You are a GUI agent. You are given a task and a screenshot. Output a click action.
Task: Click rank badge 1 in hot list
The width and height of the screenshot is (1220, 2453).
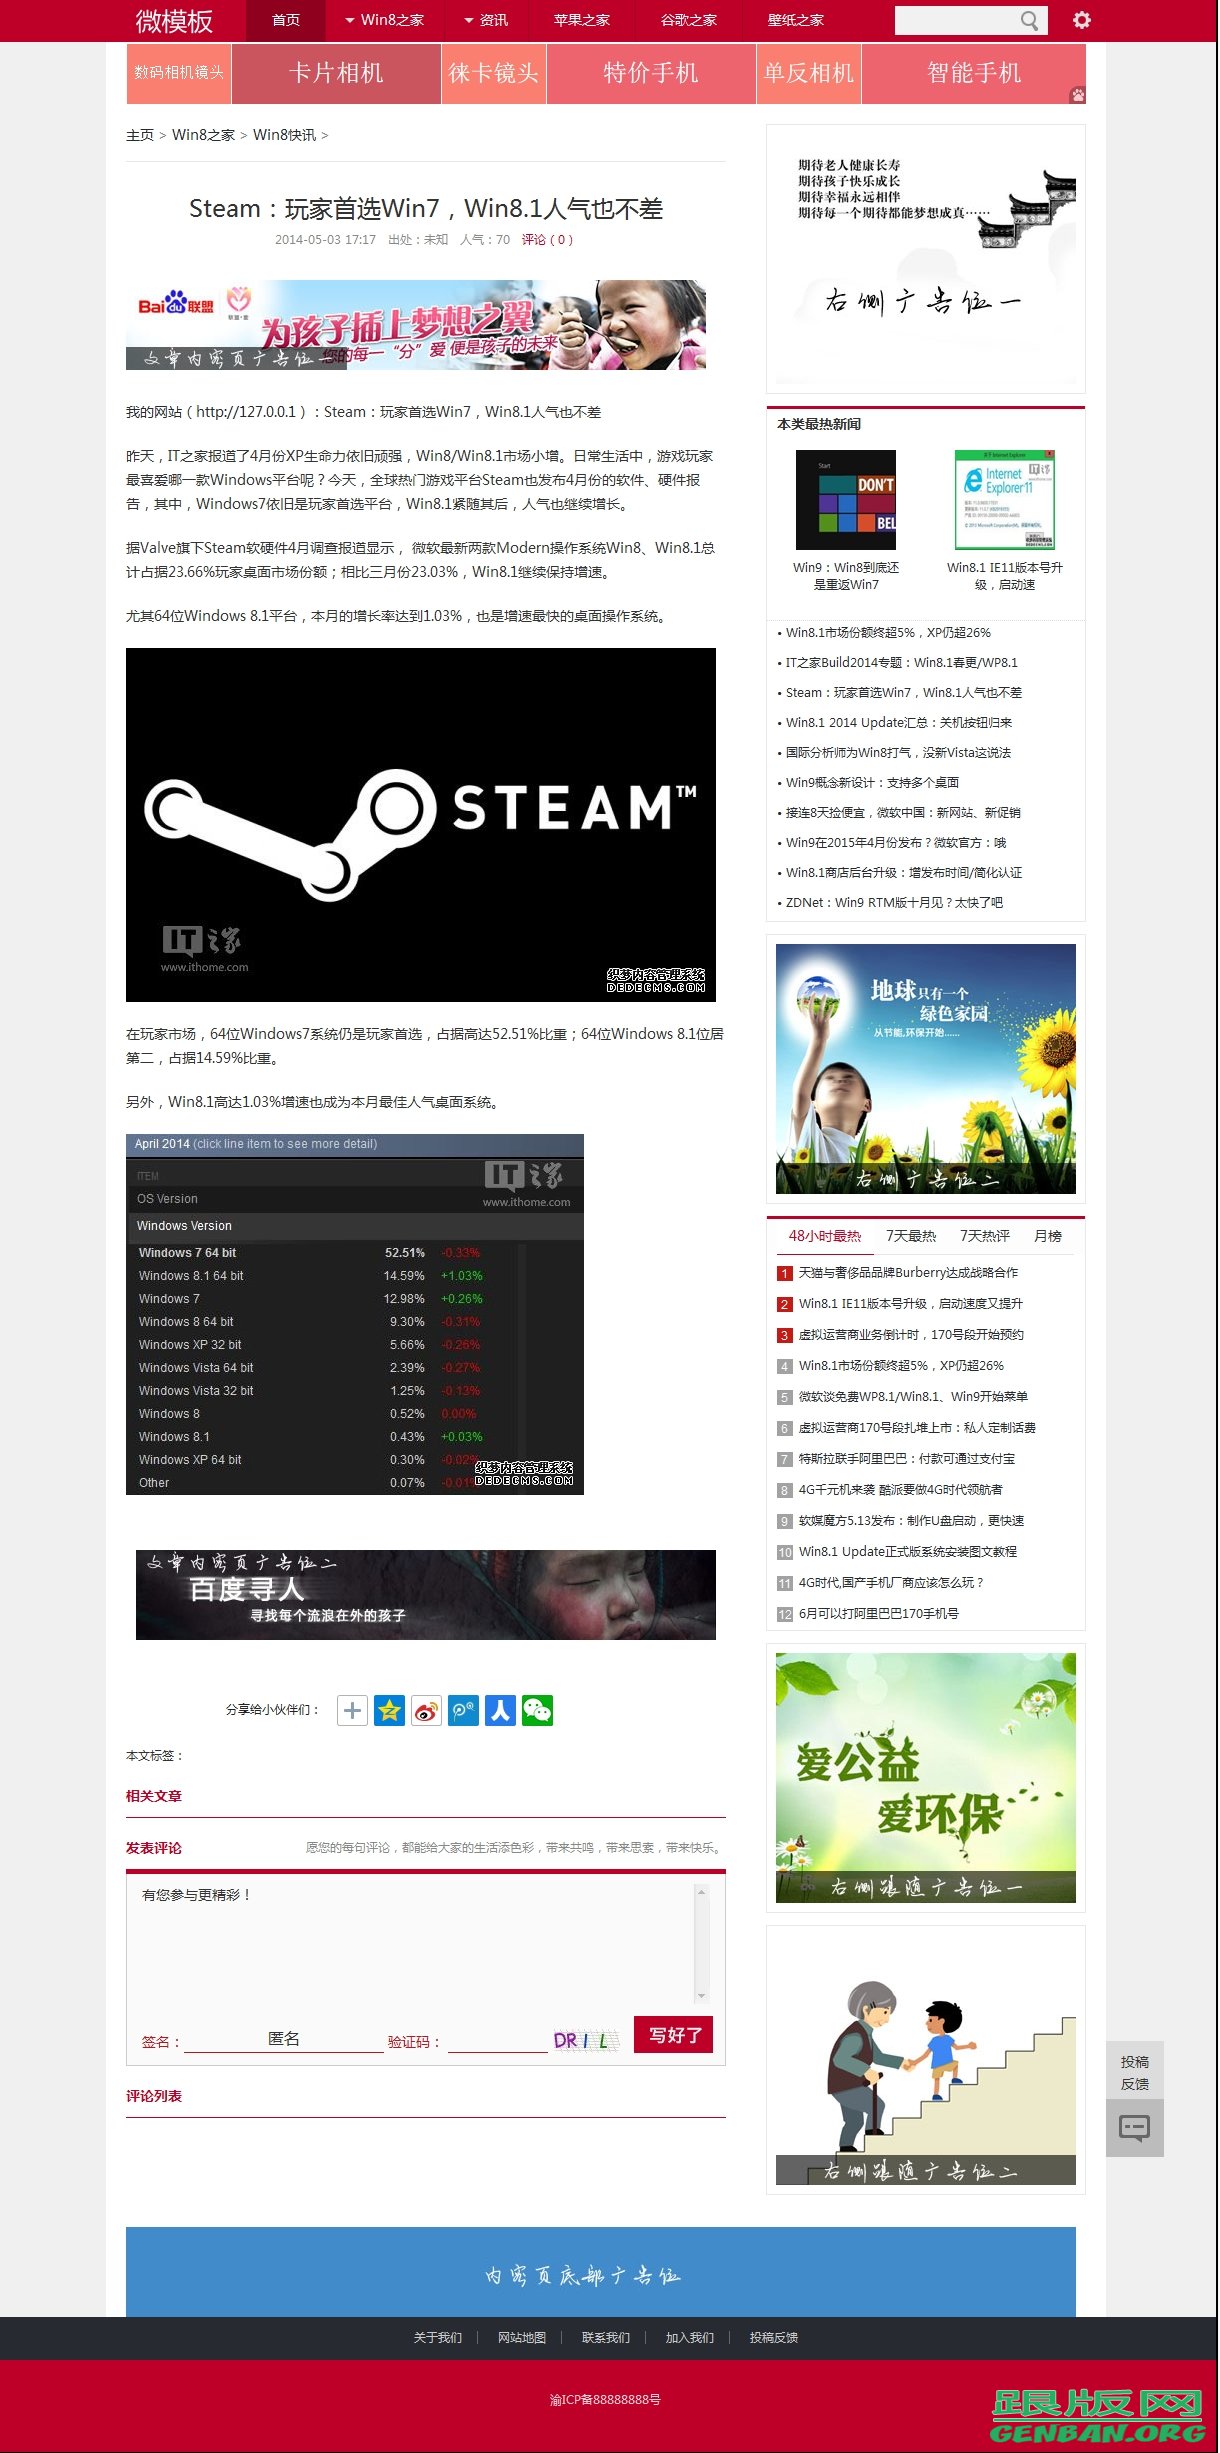(x=785, y=1273)
